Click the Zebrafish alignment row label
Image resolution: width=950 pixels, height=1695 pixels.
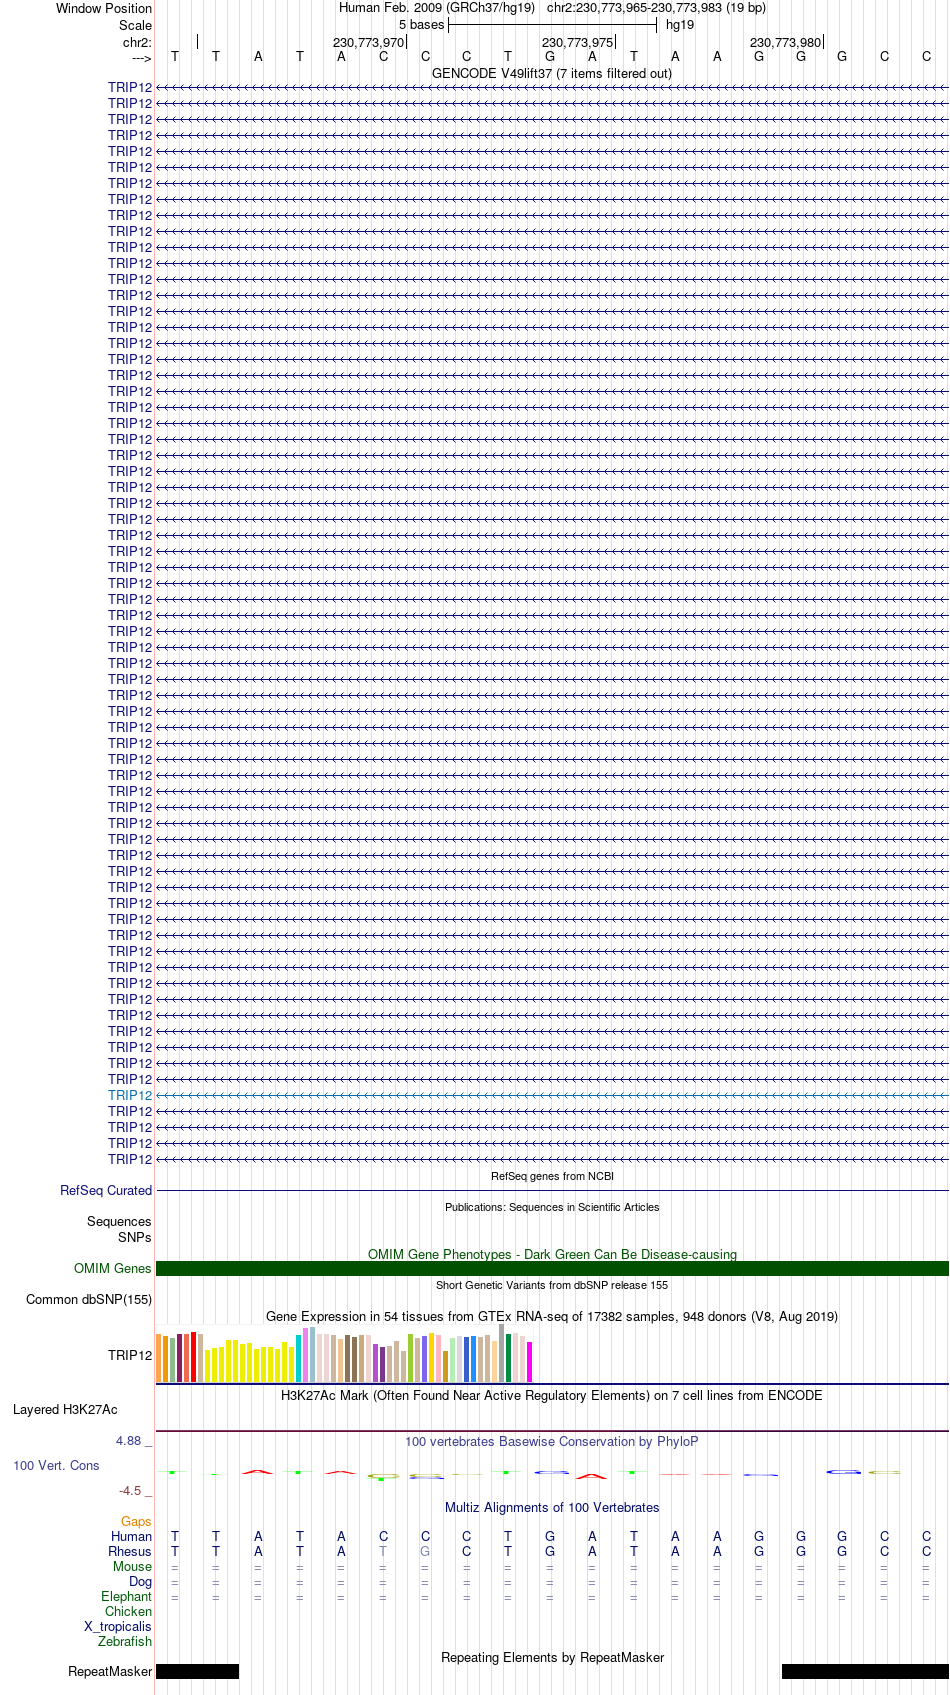(x=125, y=1641)
